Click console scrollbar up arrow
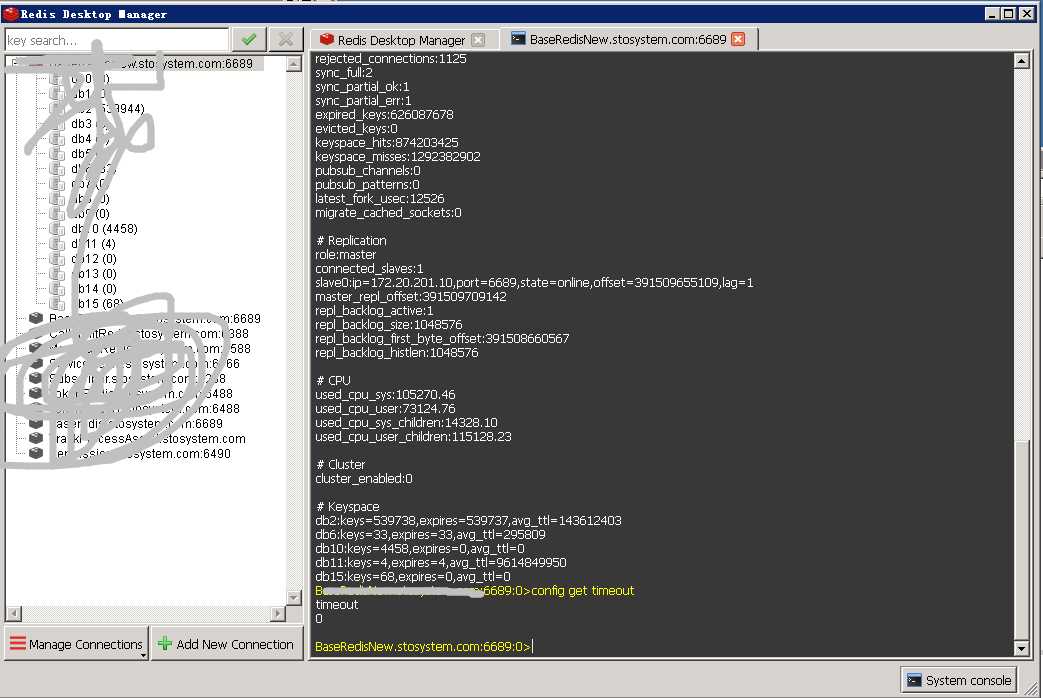Viewport: 1043px width, 698px height. click(1022, 61)
